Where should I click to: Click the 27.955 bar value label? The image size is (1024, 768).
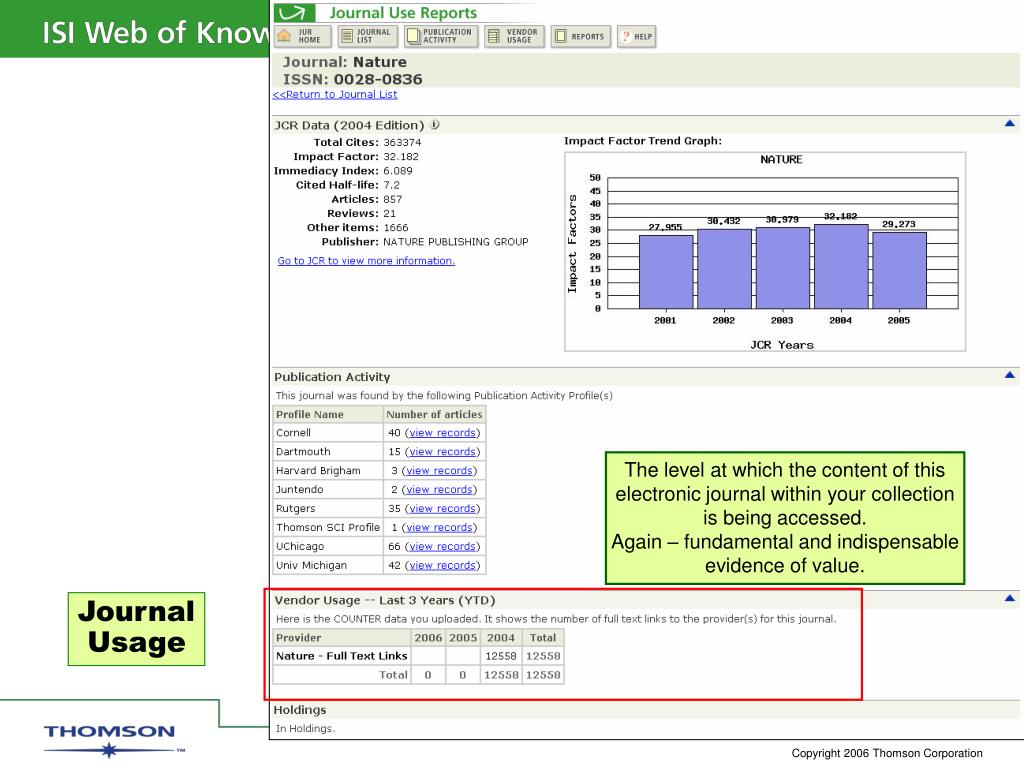coord(665,227)
